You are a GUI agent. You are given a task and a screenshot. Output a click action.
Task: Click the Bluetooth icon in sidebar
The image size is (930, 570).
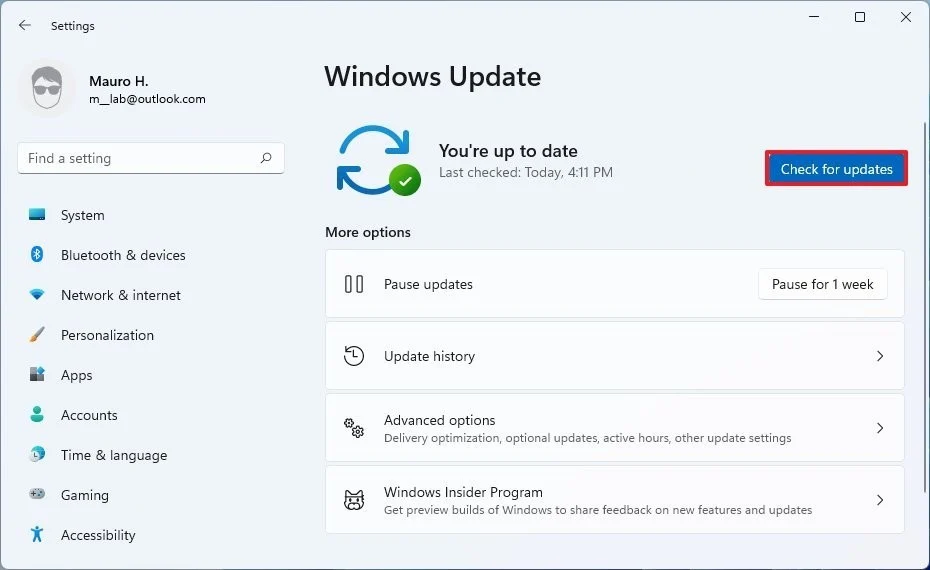[37, 254]
